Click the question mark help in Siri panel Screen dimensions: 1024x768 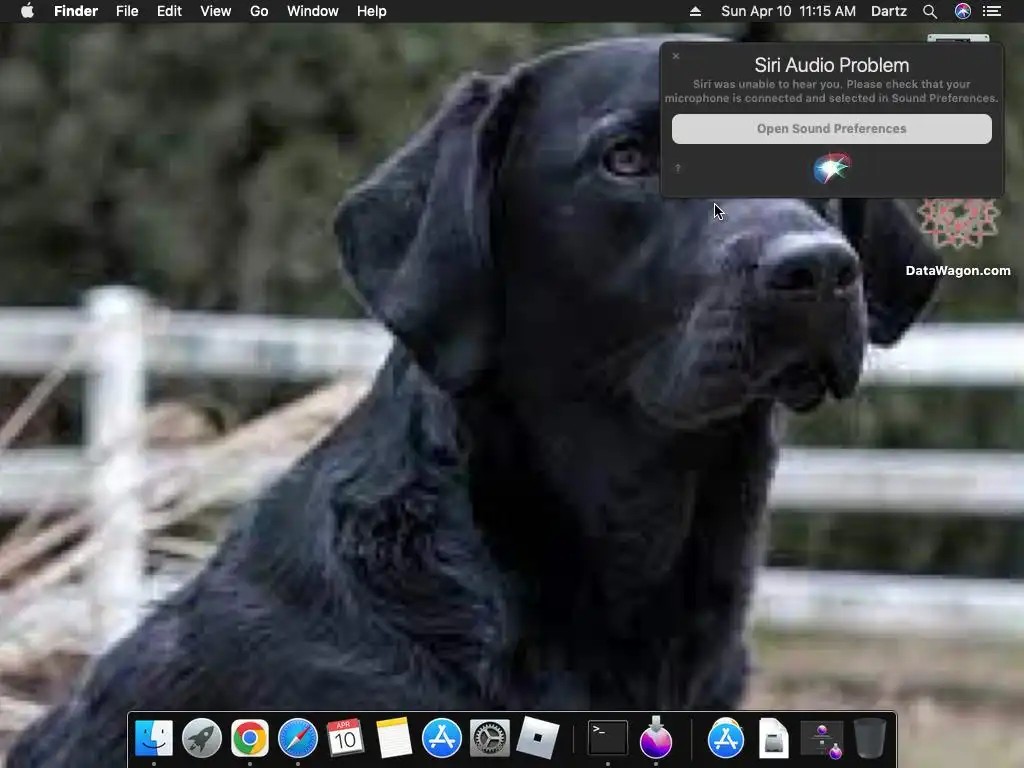coord(678,168)
